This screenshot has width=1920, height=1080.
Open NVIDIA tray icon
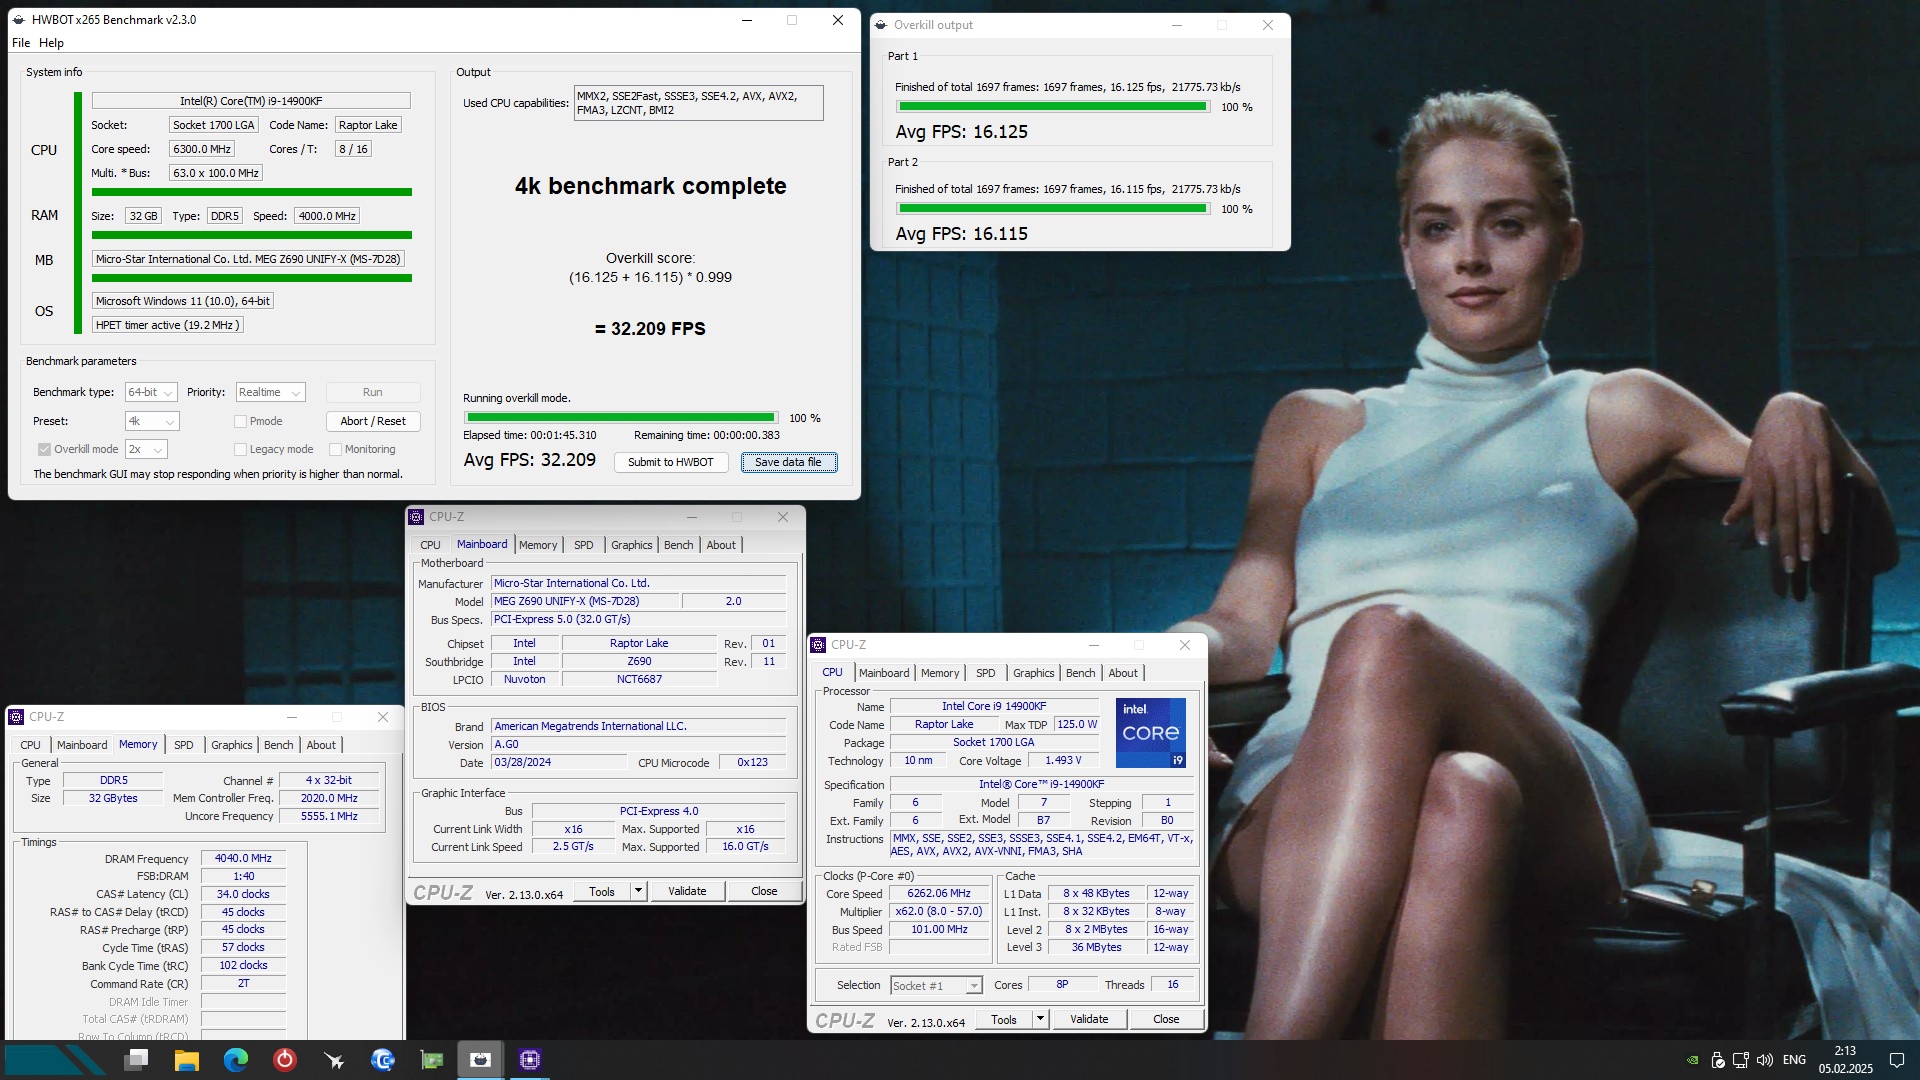point(1692,1060)
